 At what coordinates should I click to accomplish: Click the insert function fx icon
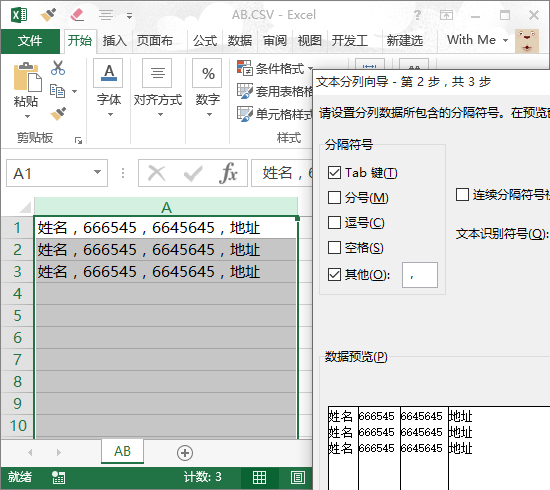[228, 173]
